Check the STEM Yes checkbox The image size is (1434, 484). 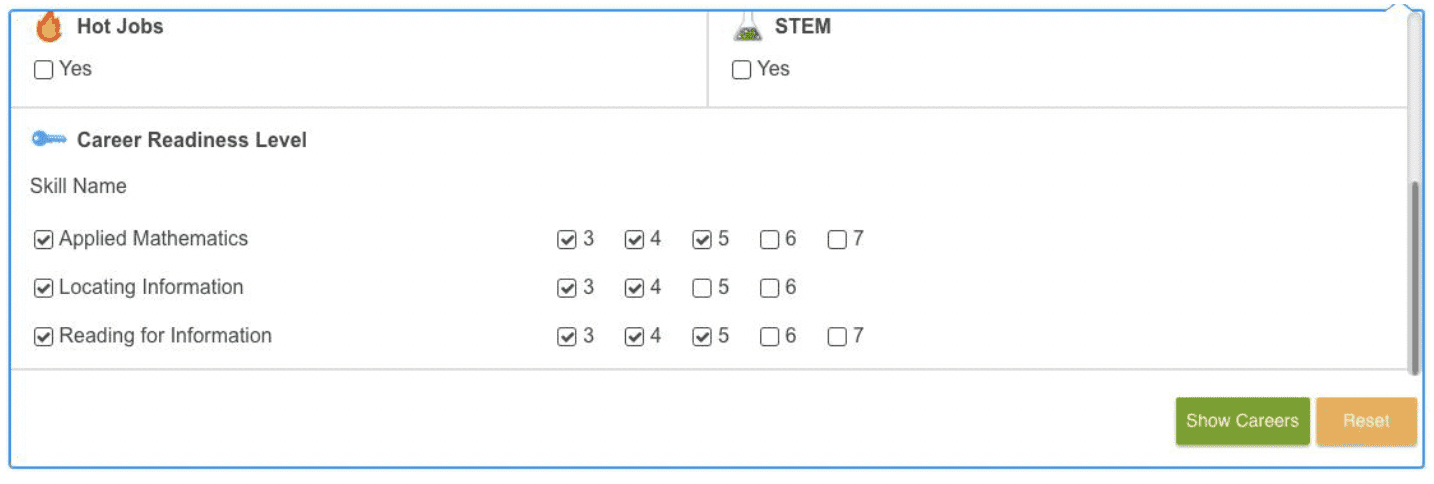click(x=742, y=70)
